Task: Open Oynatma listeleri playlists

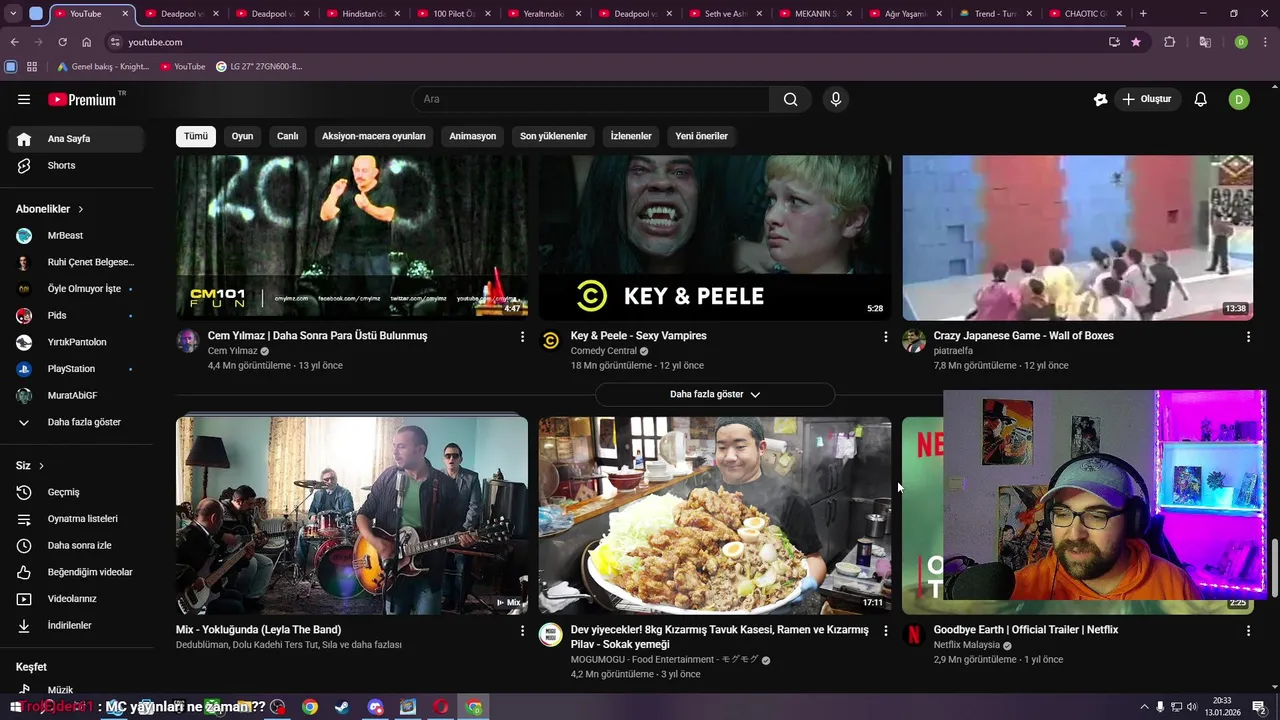Action: click(76, 519)
